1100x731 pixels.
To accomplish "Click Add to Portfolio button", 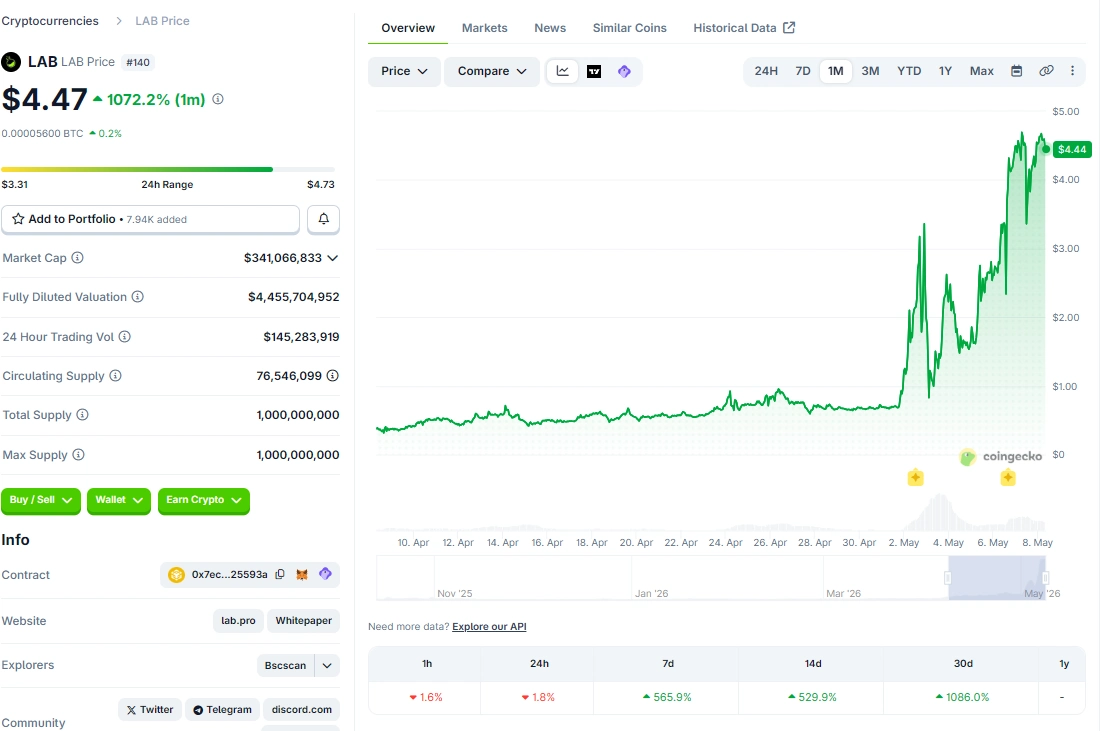I will pyautogui.click(x=150, y=219).
